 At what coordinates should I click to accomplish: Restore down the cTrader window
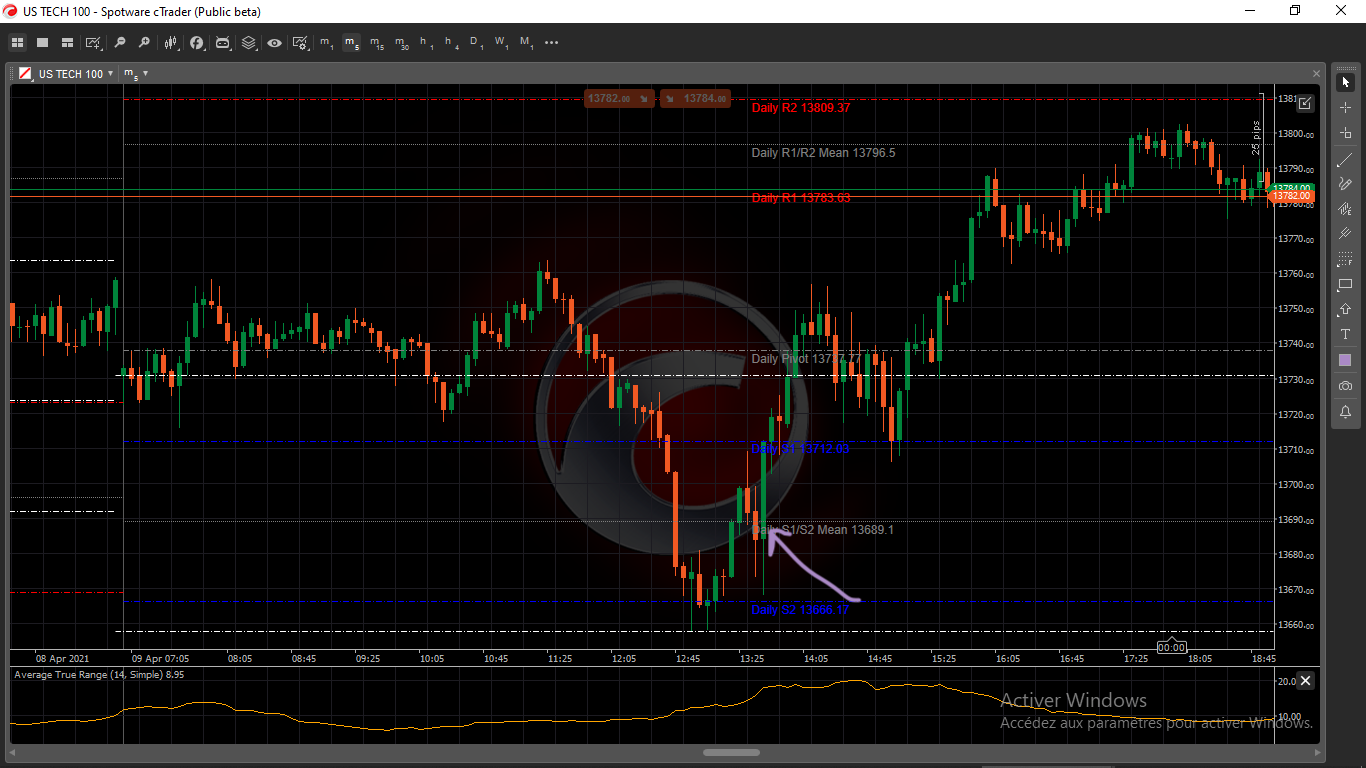tap(1295, 10)
